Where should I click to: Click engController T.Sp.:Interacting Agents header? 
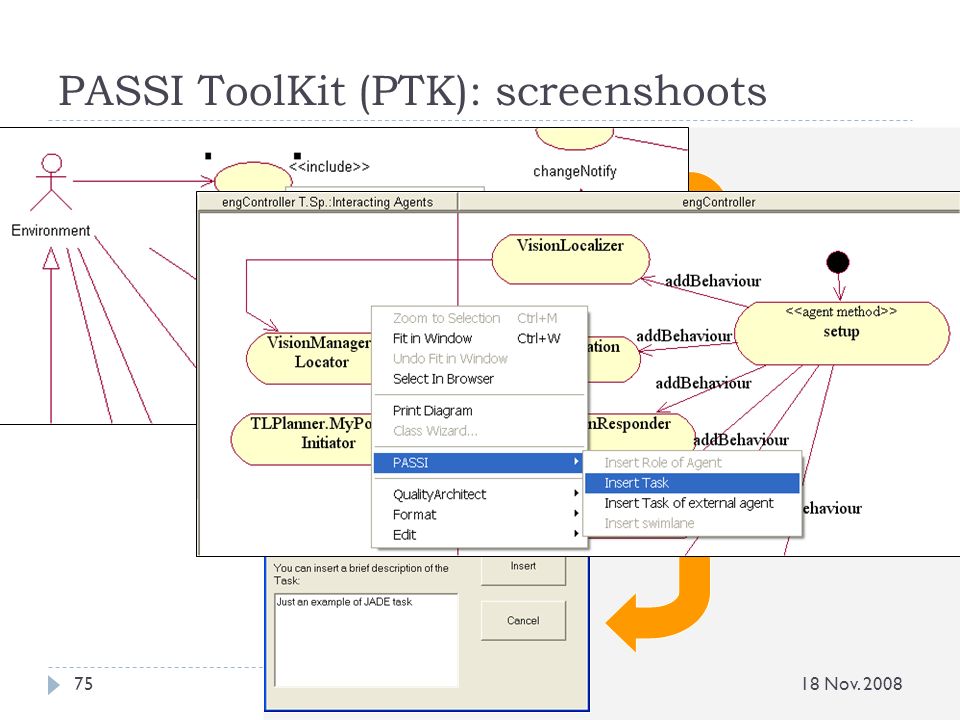pyautogui.click(x=328, y=202)
